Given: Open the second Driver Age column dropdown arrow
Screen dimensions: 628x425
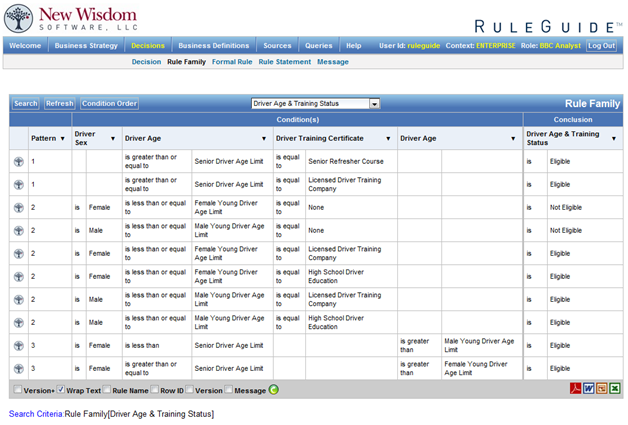Looking at the screenshot, I should [x=513, y=139].
